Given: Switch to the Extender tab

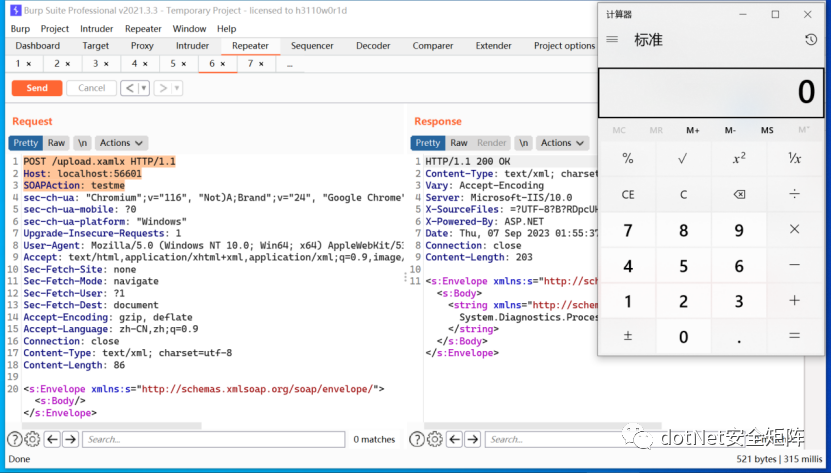Looking at the screenshot, I should point(493,46).
